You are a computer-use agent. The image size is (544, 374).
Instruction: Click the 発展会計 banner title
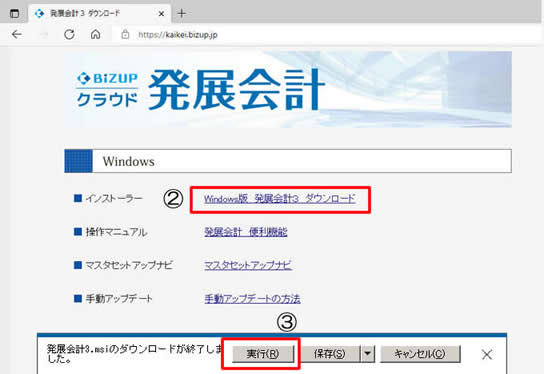[237, 90]
